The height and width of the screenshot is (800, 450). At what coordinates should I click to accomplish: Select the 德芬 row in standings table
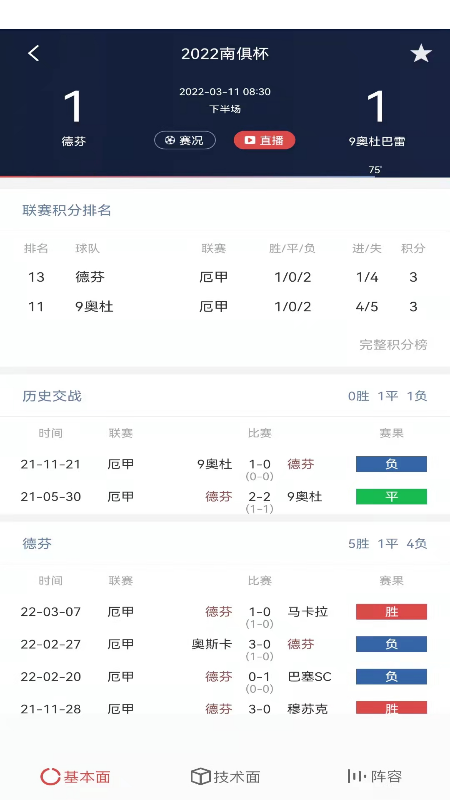(225, 277)
